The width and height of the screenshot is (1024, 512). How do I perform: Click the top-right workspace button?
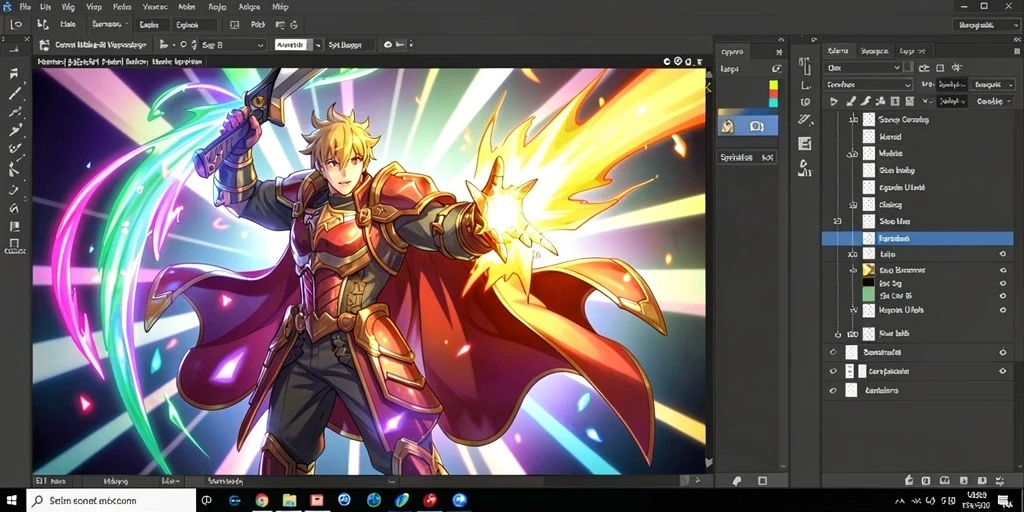(x=985, y=25)
